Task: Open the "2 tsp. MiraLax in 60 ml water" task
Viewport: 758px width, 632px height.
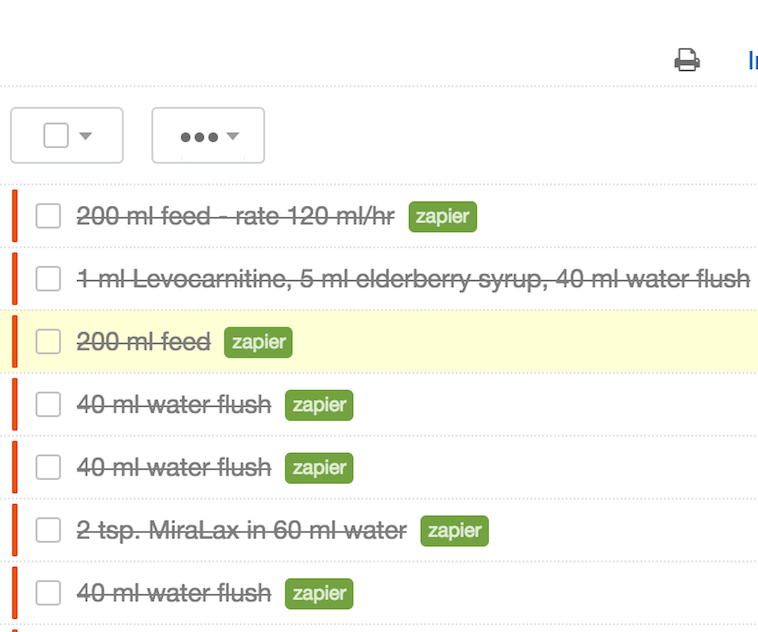Action: tap(241, 530)
